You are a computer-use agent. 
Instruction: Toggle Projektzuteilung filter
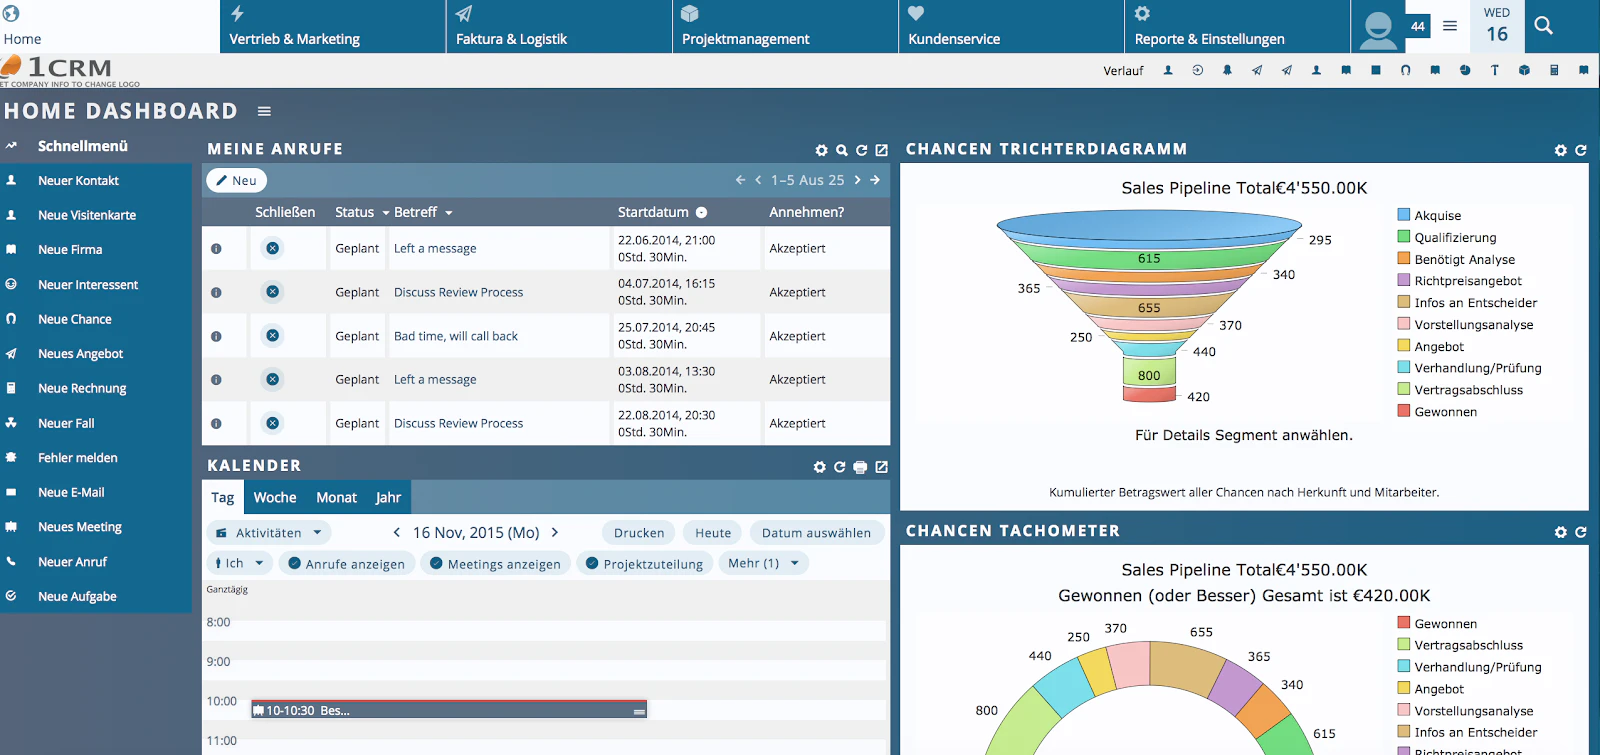(644, 564)
